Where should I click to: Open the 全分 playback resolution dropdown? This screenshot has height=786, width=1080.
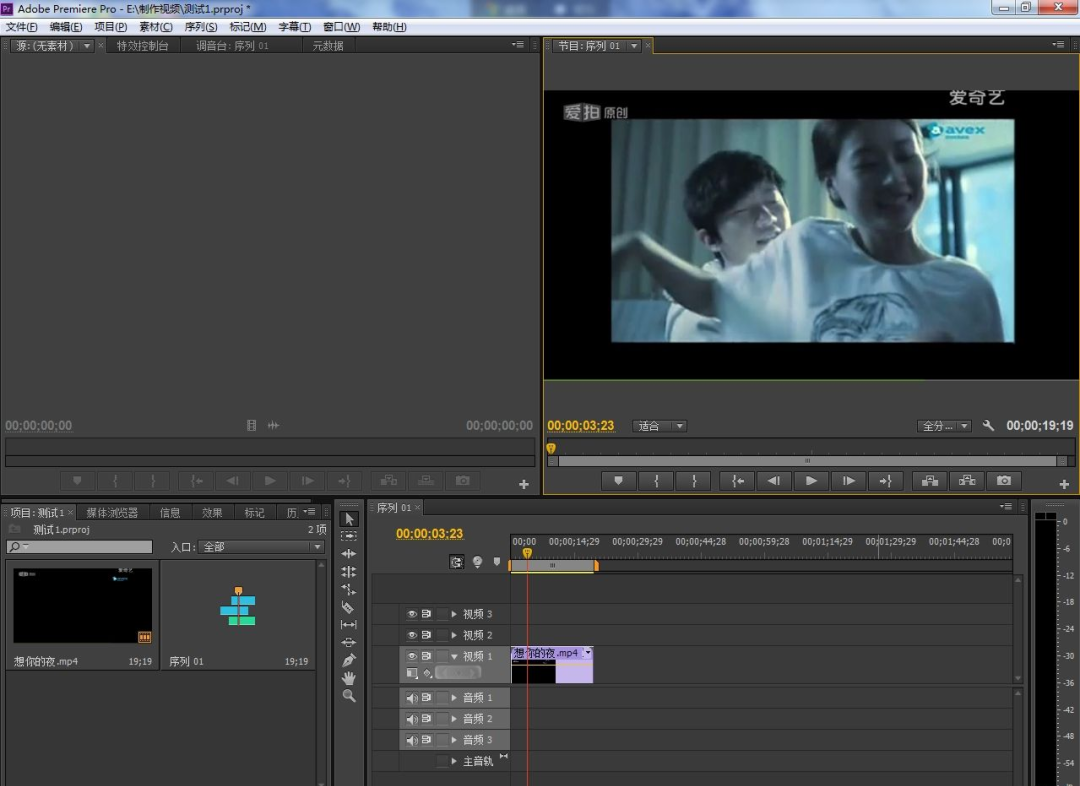click(944, 426)
